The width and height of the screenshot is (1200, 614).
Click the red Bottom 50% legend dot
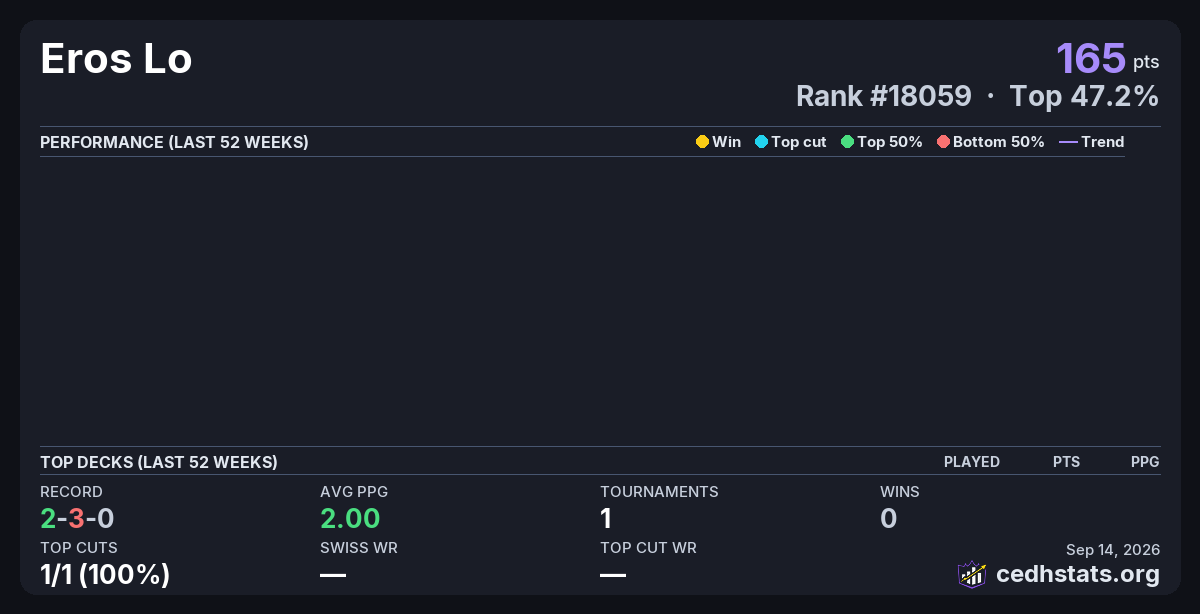tap(943, 142)
